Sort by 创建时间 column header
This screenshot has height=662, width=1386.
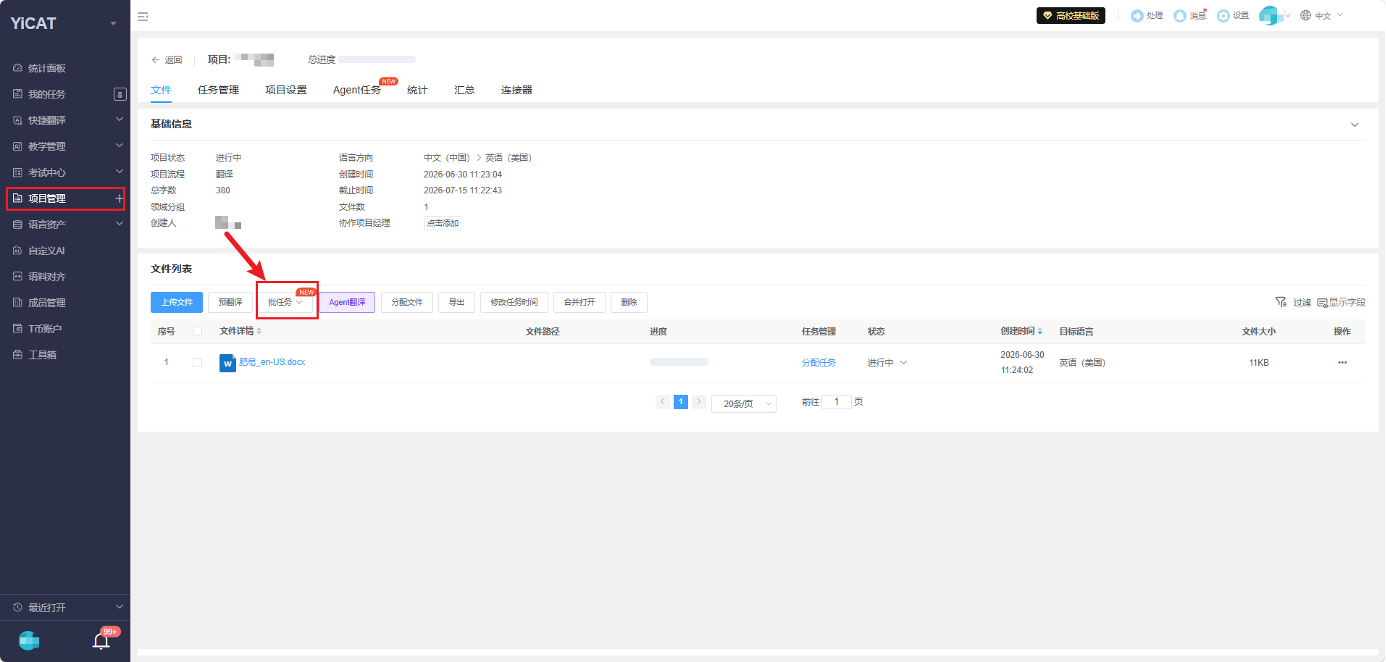click(x=1021, y=331)
